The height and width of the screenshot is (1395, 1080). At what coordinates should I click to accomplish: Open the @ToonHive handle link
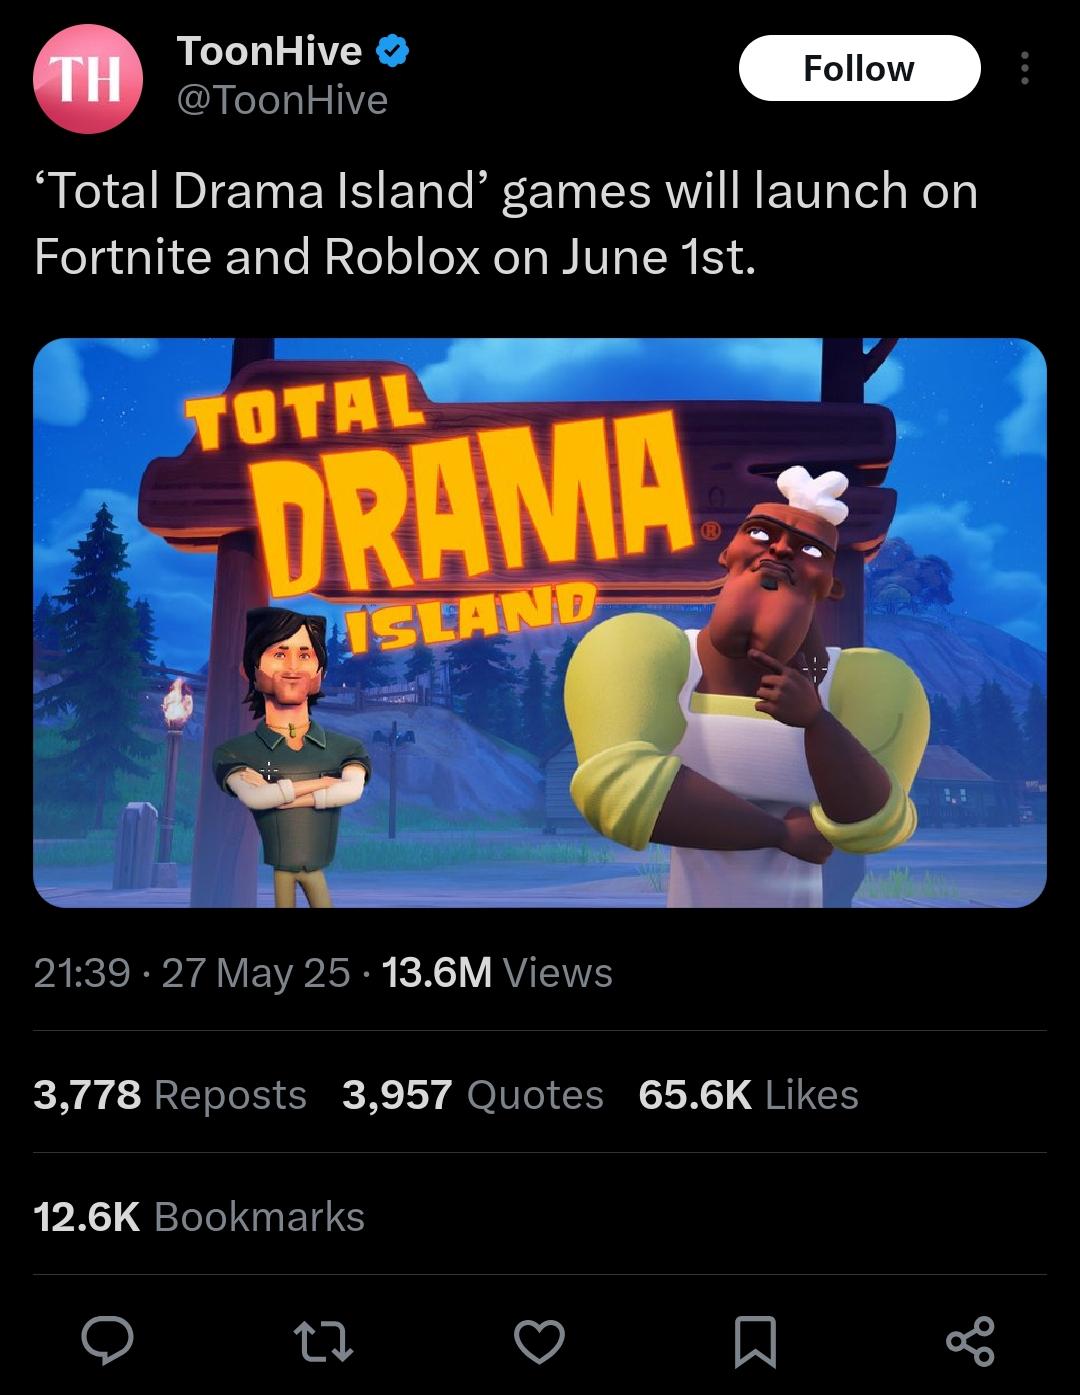pyautogui.click(x=282, y=100)
